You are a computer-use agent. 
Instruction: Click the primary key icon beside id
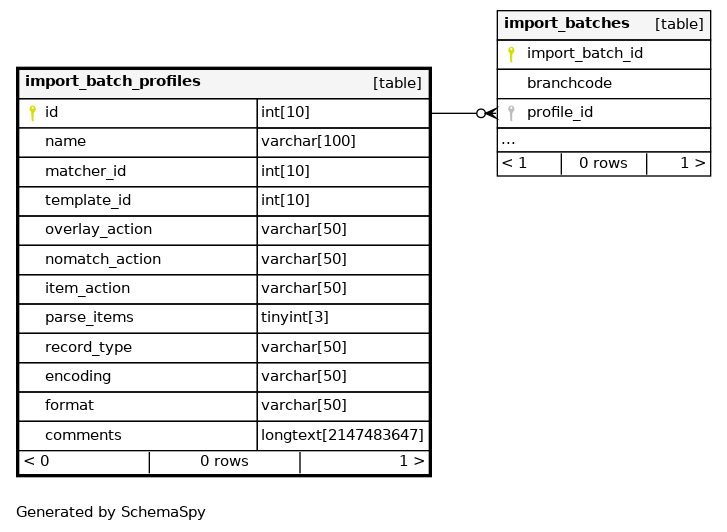(x=32, y=113)
